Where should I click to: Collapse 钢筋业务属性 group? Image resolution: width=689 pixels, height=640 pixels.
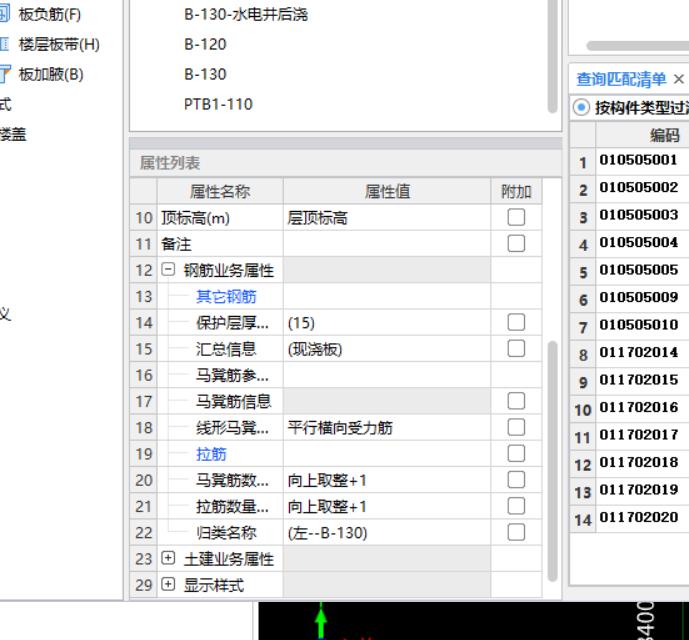168,269
